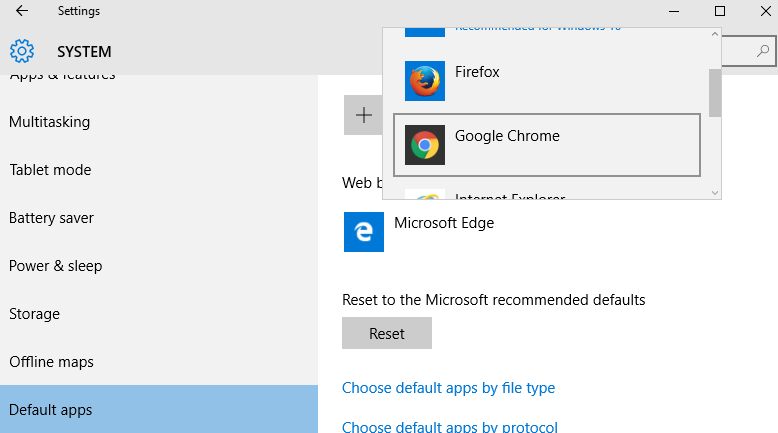This screenshot has height=433, width=778.
Task: Open Choose default apps by protocol
Action: (x=450, y=427)
